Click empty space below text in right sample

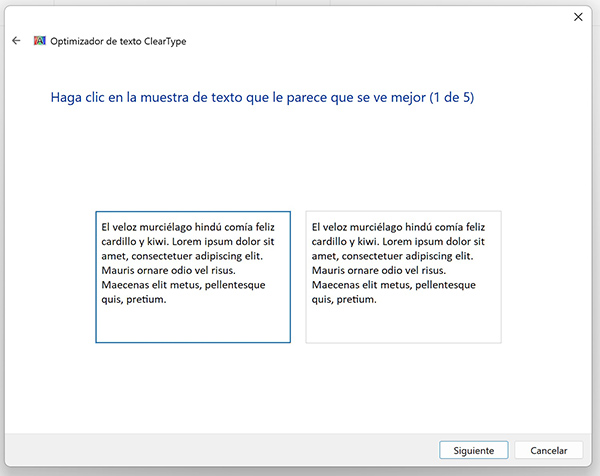pos(403,325)
